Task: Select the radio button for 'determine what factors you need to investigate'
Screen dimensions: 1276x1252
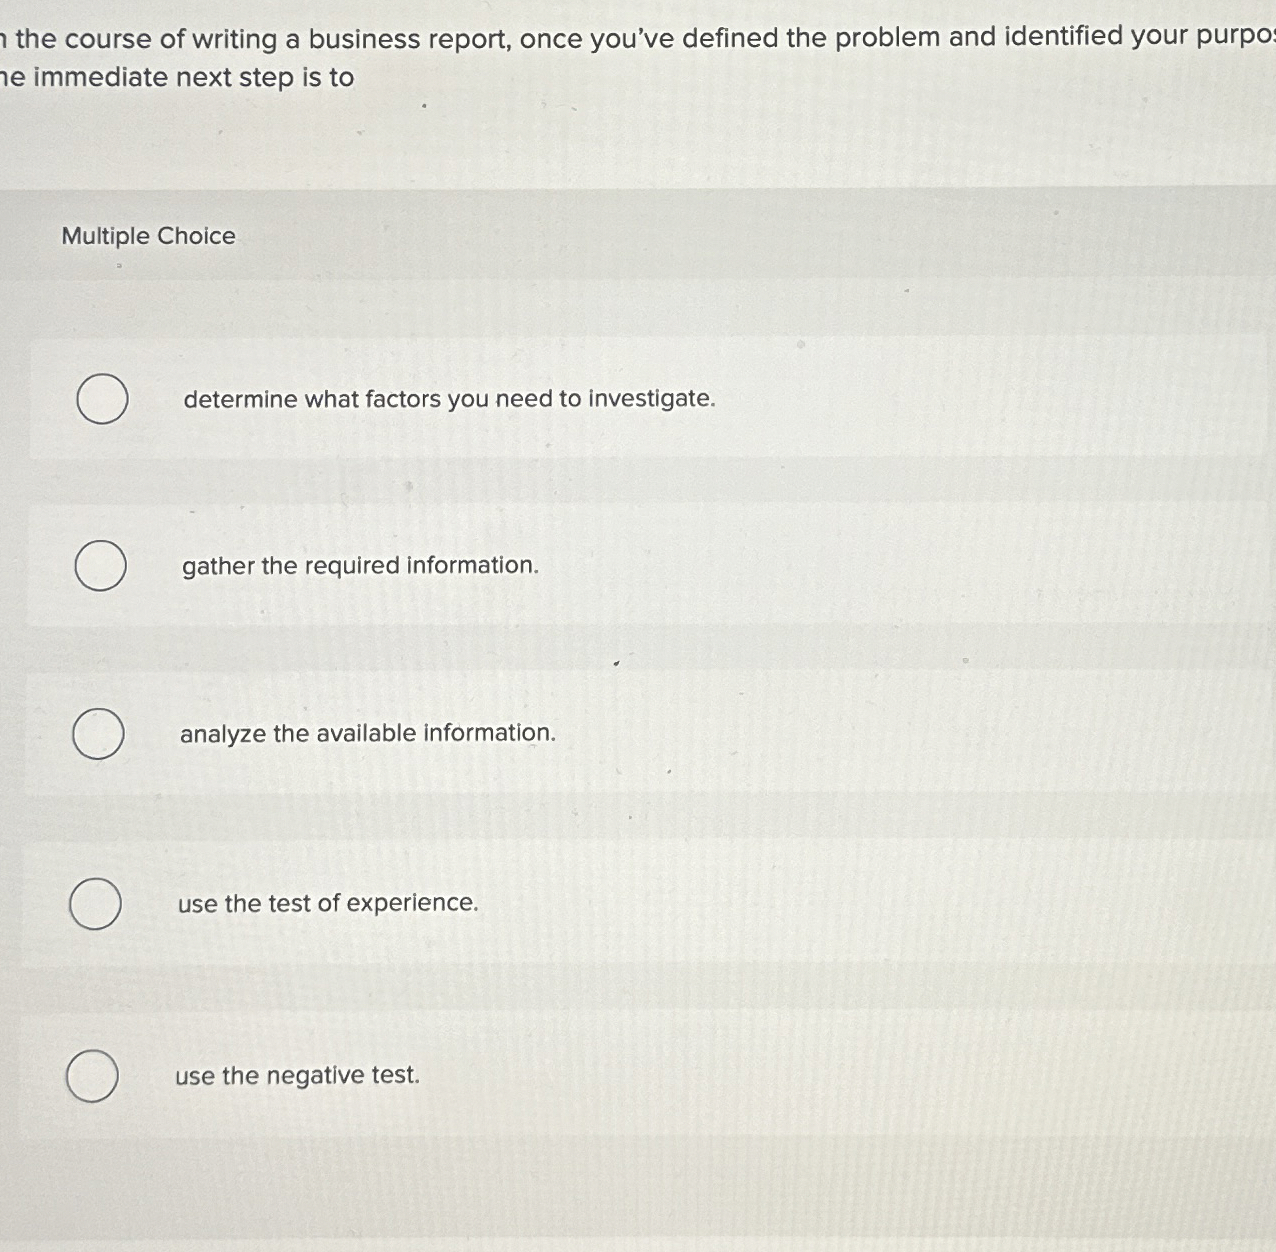Action: click(100, 399)
